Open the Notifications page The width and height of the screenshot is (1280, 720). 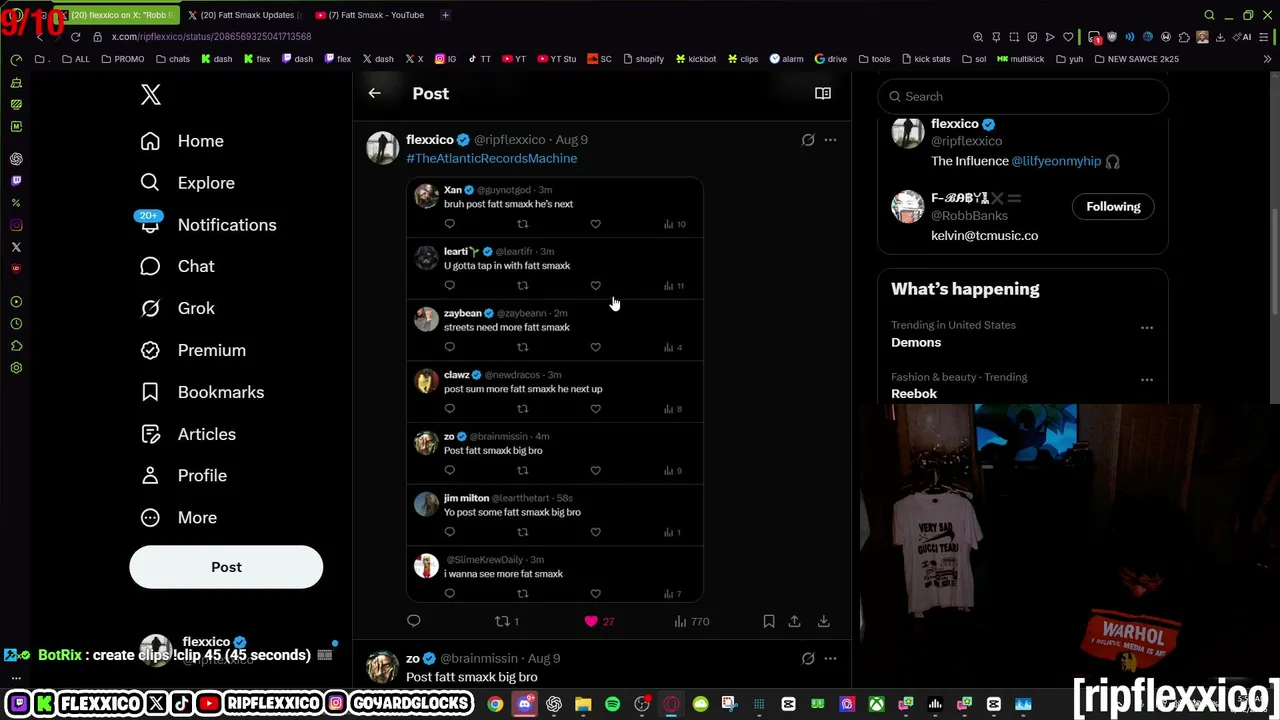[207, 225]
